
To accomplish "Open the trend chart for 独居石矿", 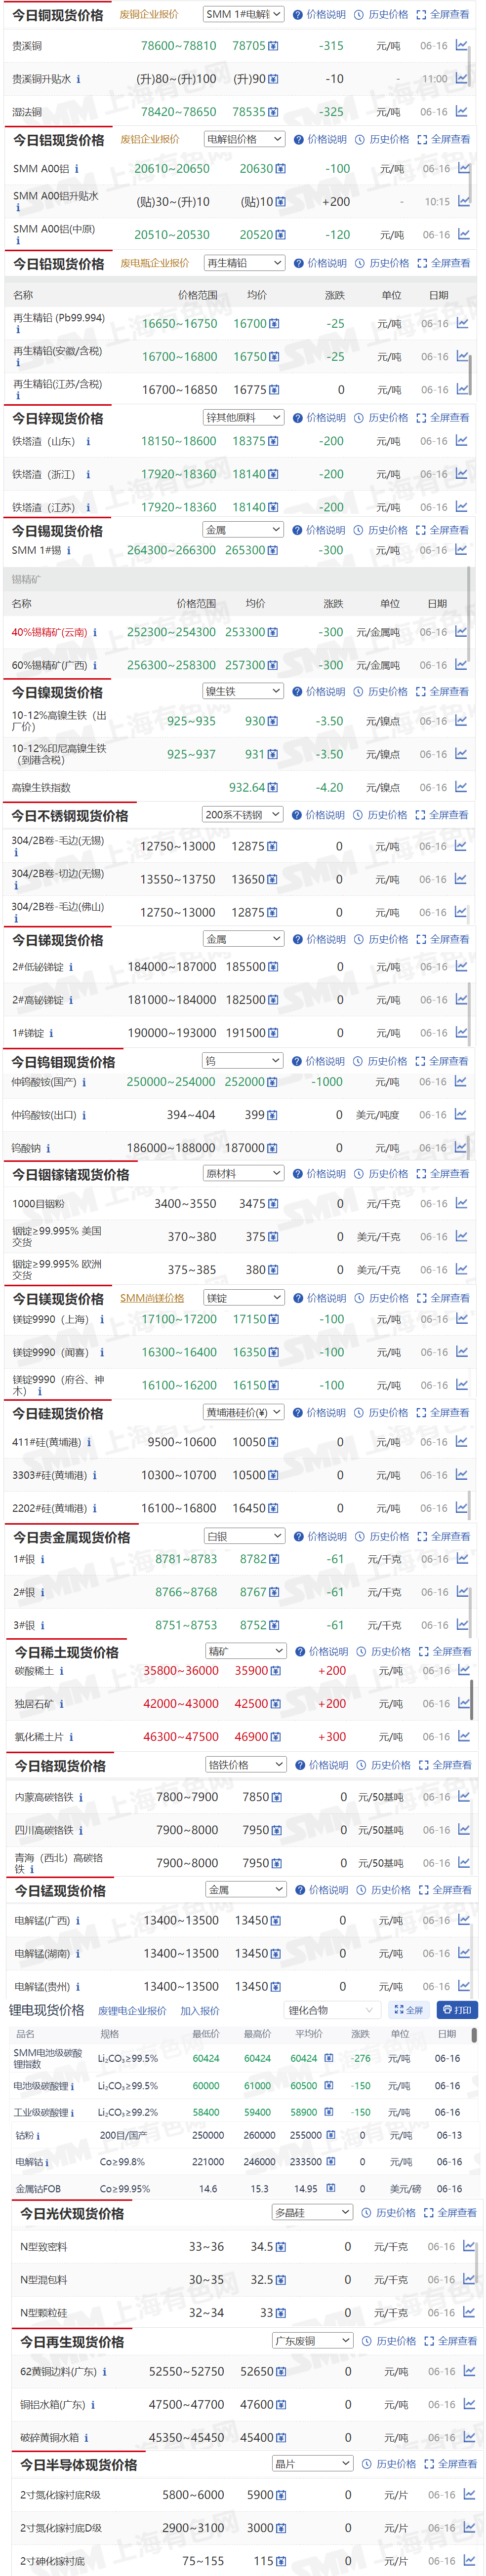I will pyautogui.click(x=464, y=1702).
